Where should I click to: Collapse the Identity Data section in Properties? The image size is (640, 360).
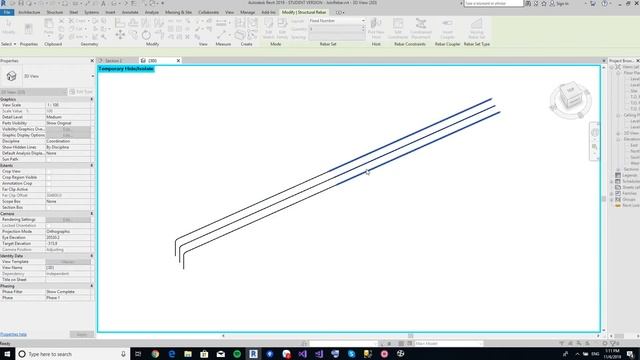(x=91, y=256)
